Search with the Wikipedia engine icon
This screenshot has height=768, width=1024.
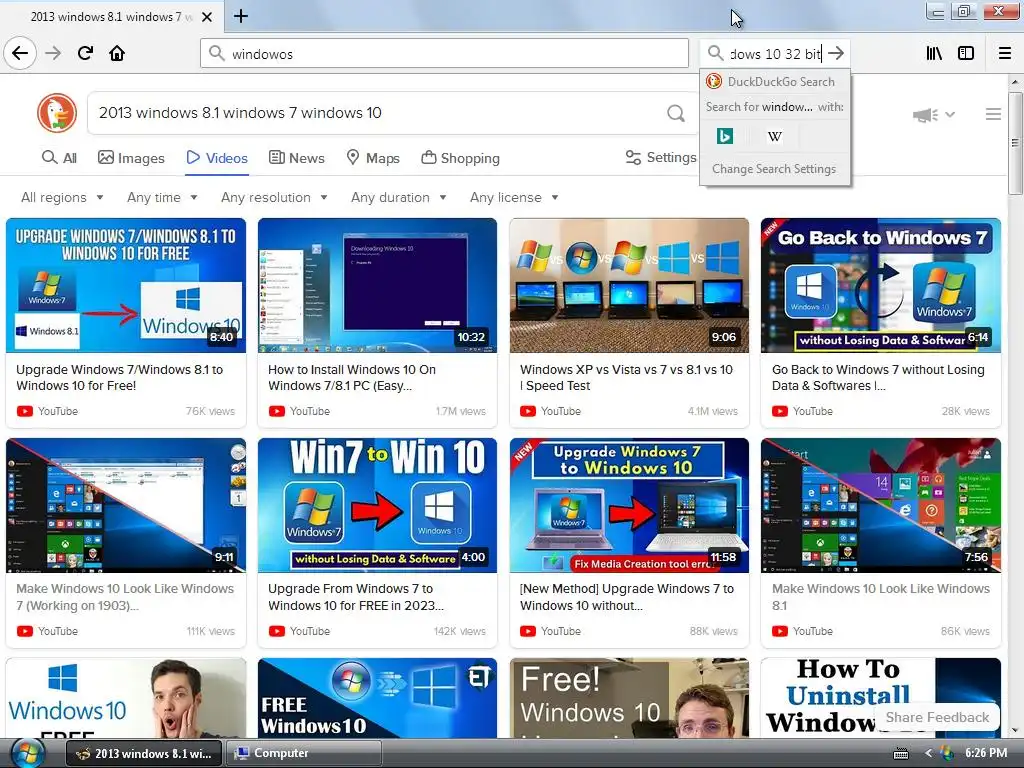point(775,136)
